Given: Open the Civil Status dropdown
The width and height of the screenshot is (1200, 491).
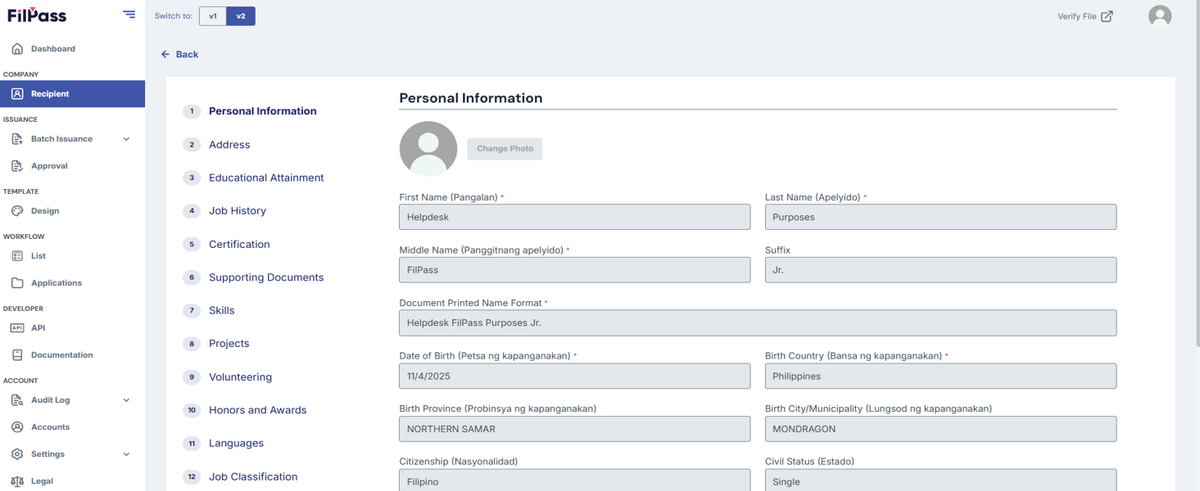Looking at the screenshot, I should point(941,480).
